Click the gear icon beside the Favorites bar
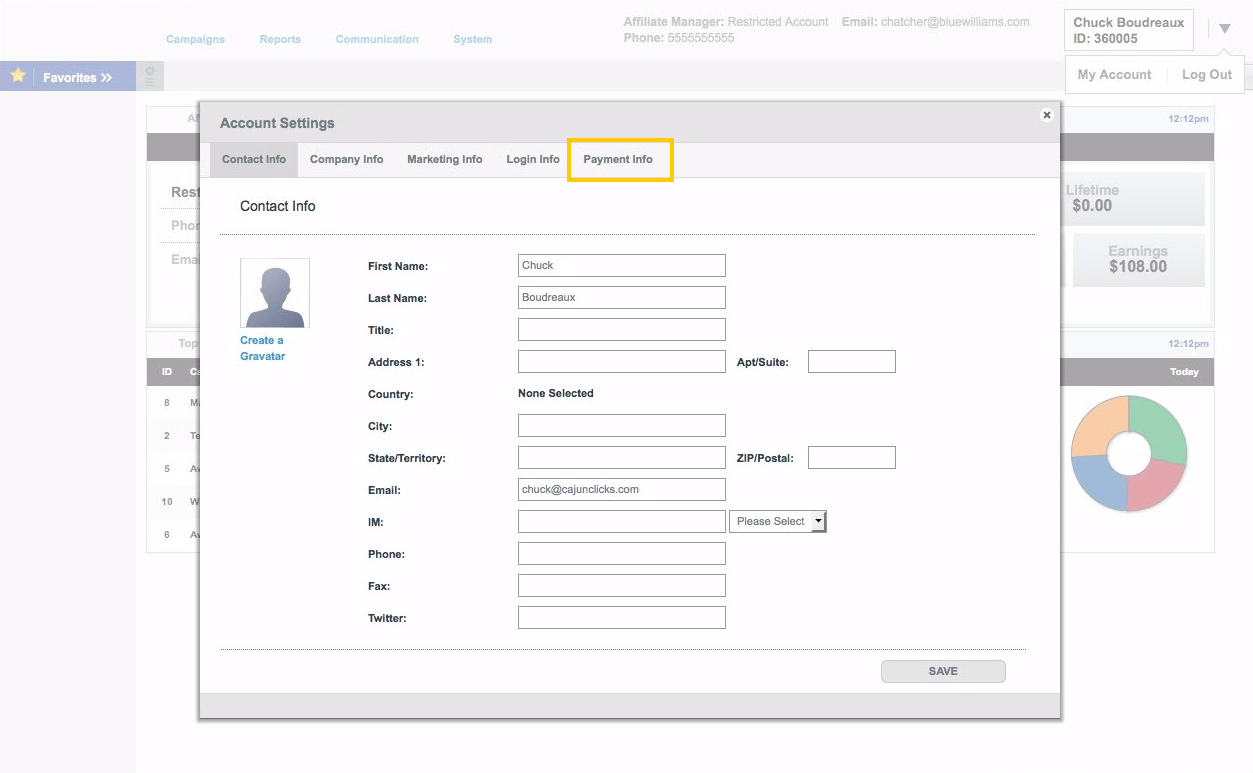Viewport: 1253px width, 773px height. [x=149, y=75]
